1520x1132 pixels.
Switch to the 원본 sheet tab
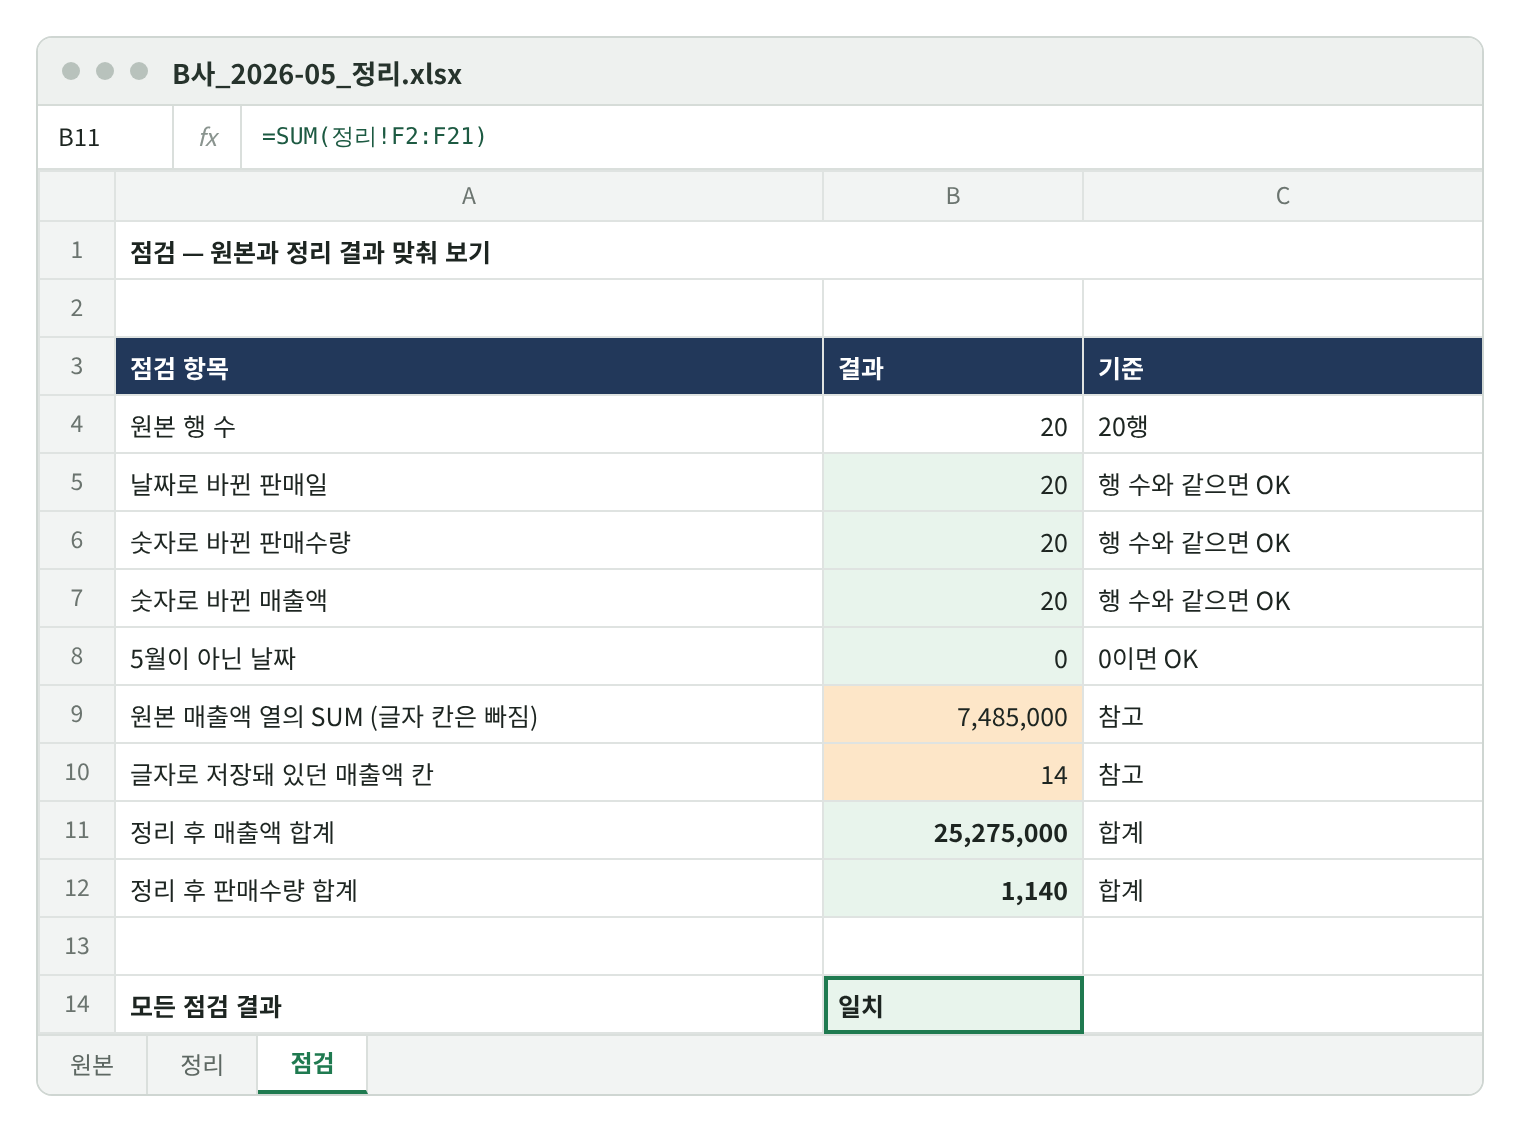[92, 1065]
